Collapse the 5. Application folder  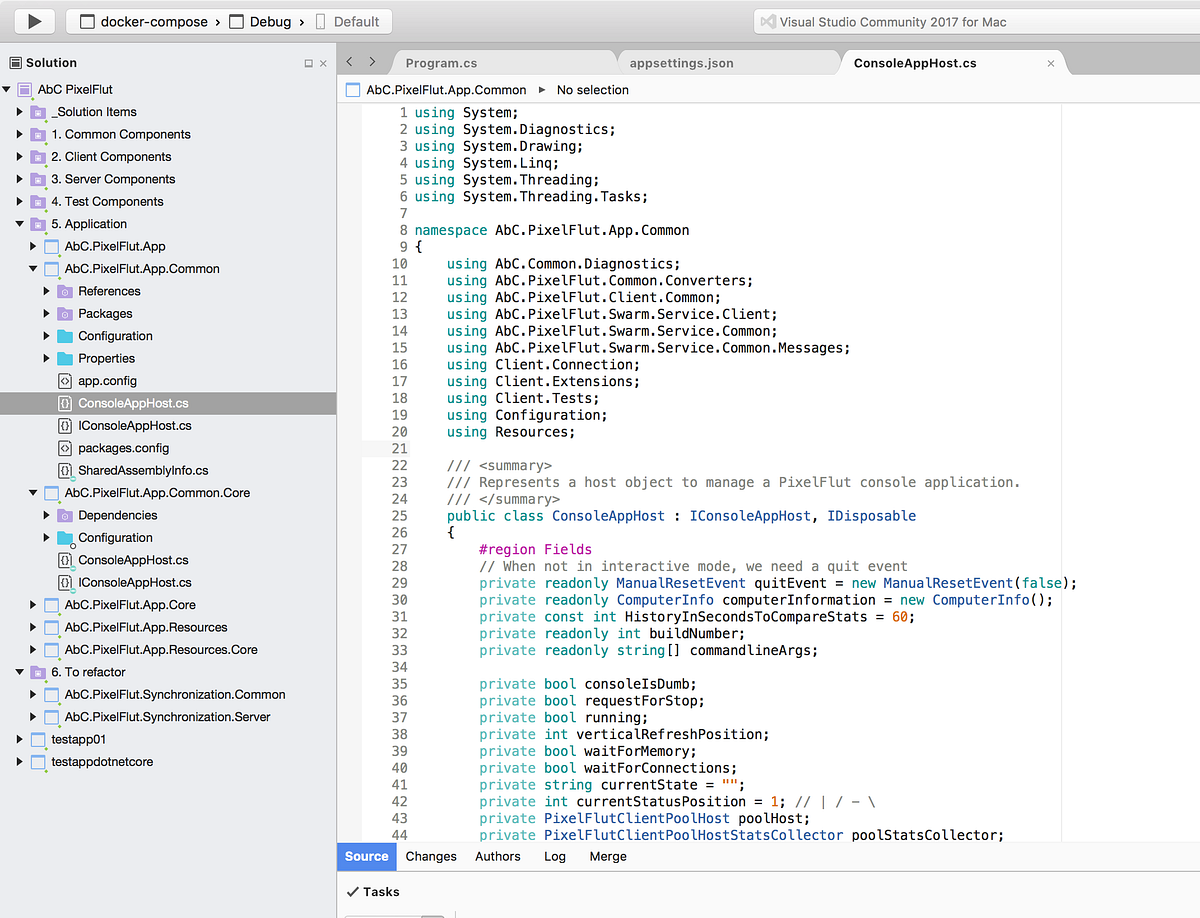click(x=19, y=224)
